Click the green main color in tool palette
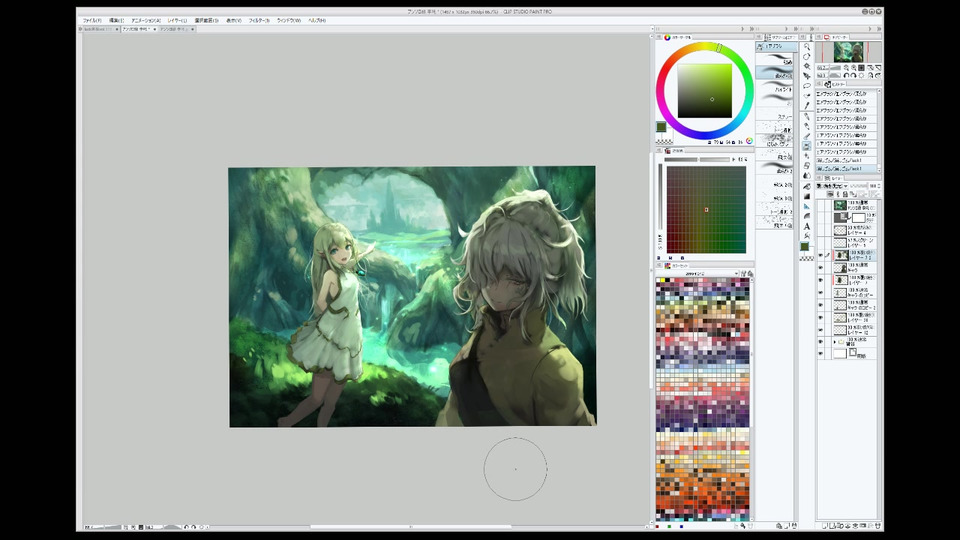The width and height of the screenshot is (960, 540). coord(804,246)
